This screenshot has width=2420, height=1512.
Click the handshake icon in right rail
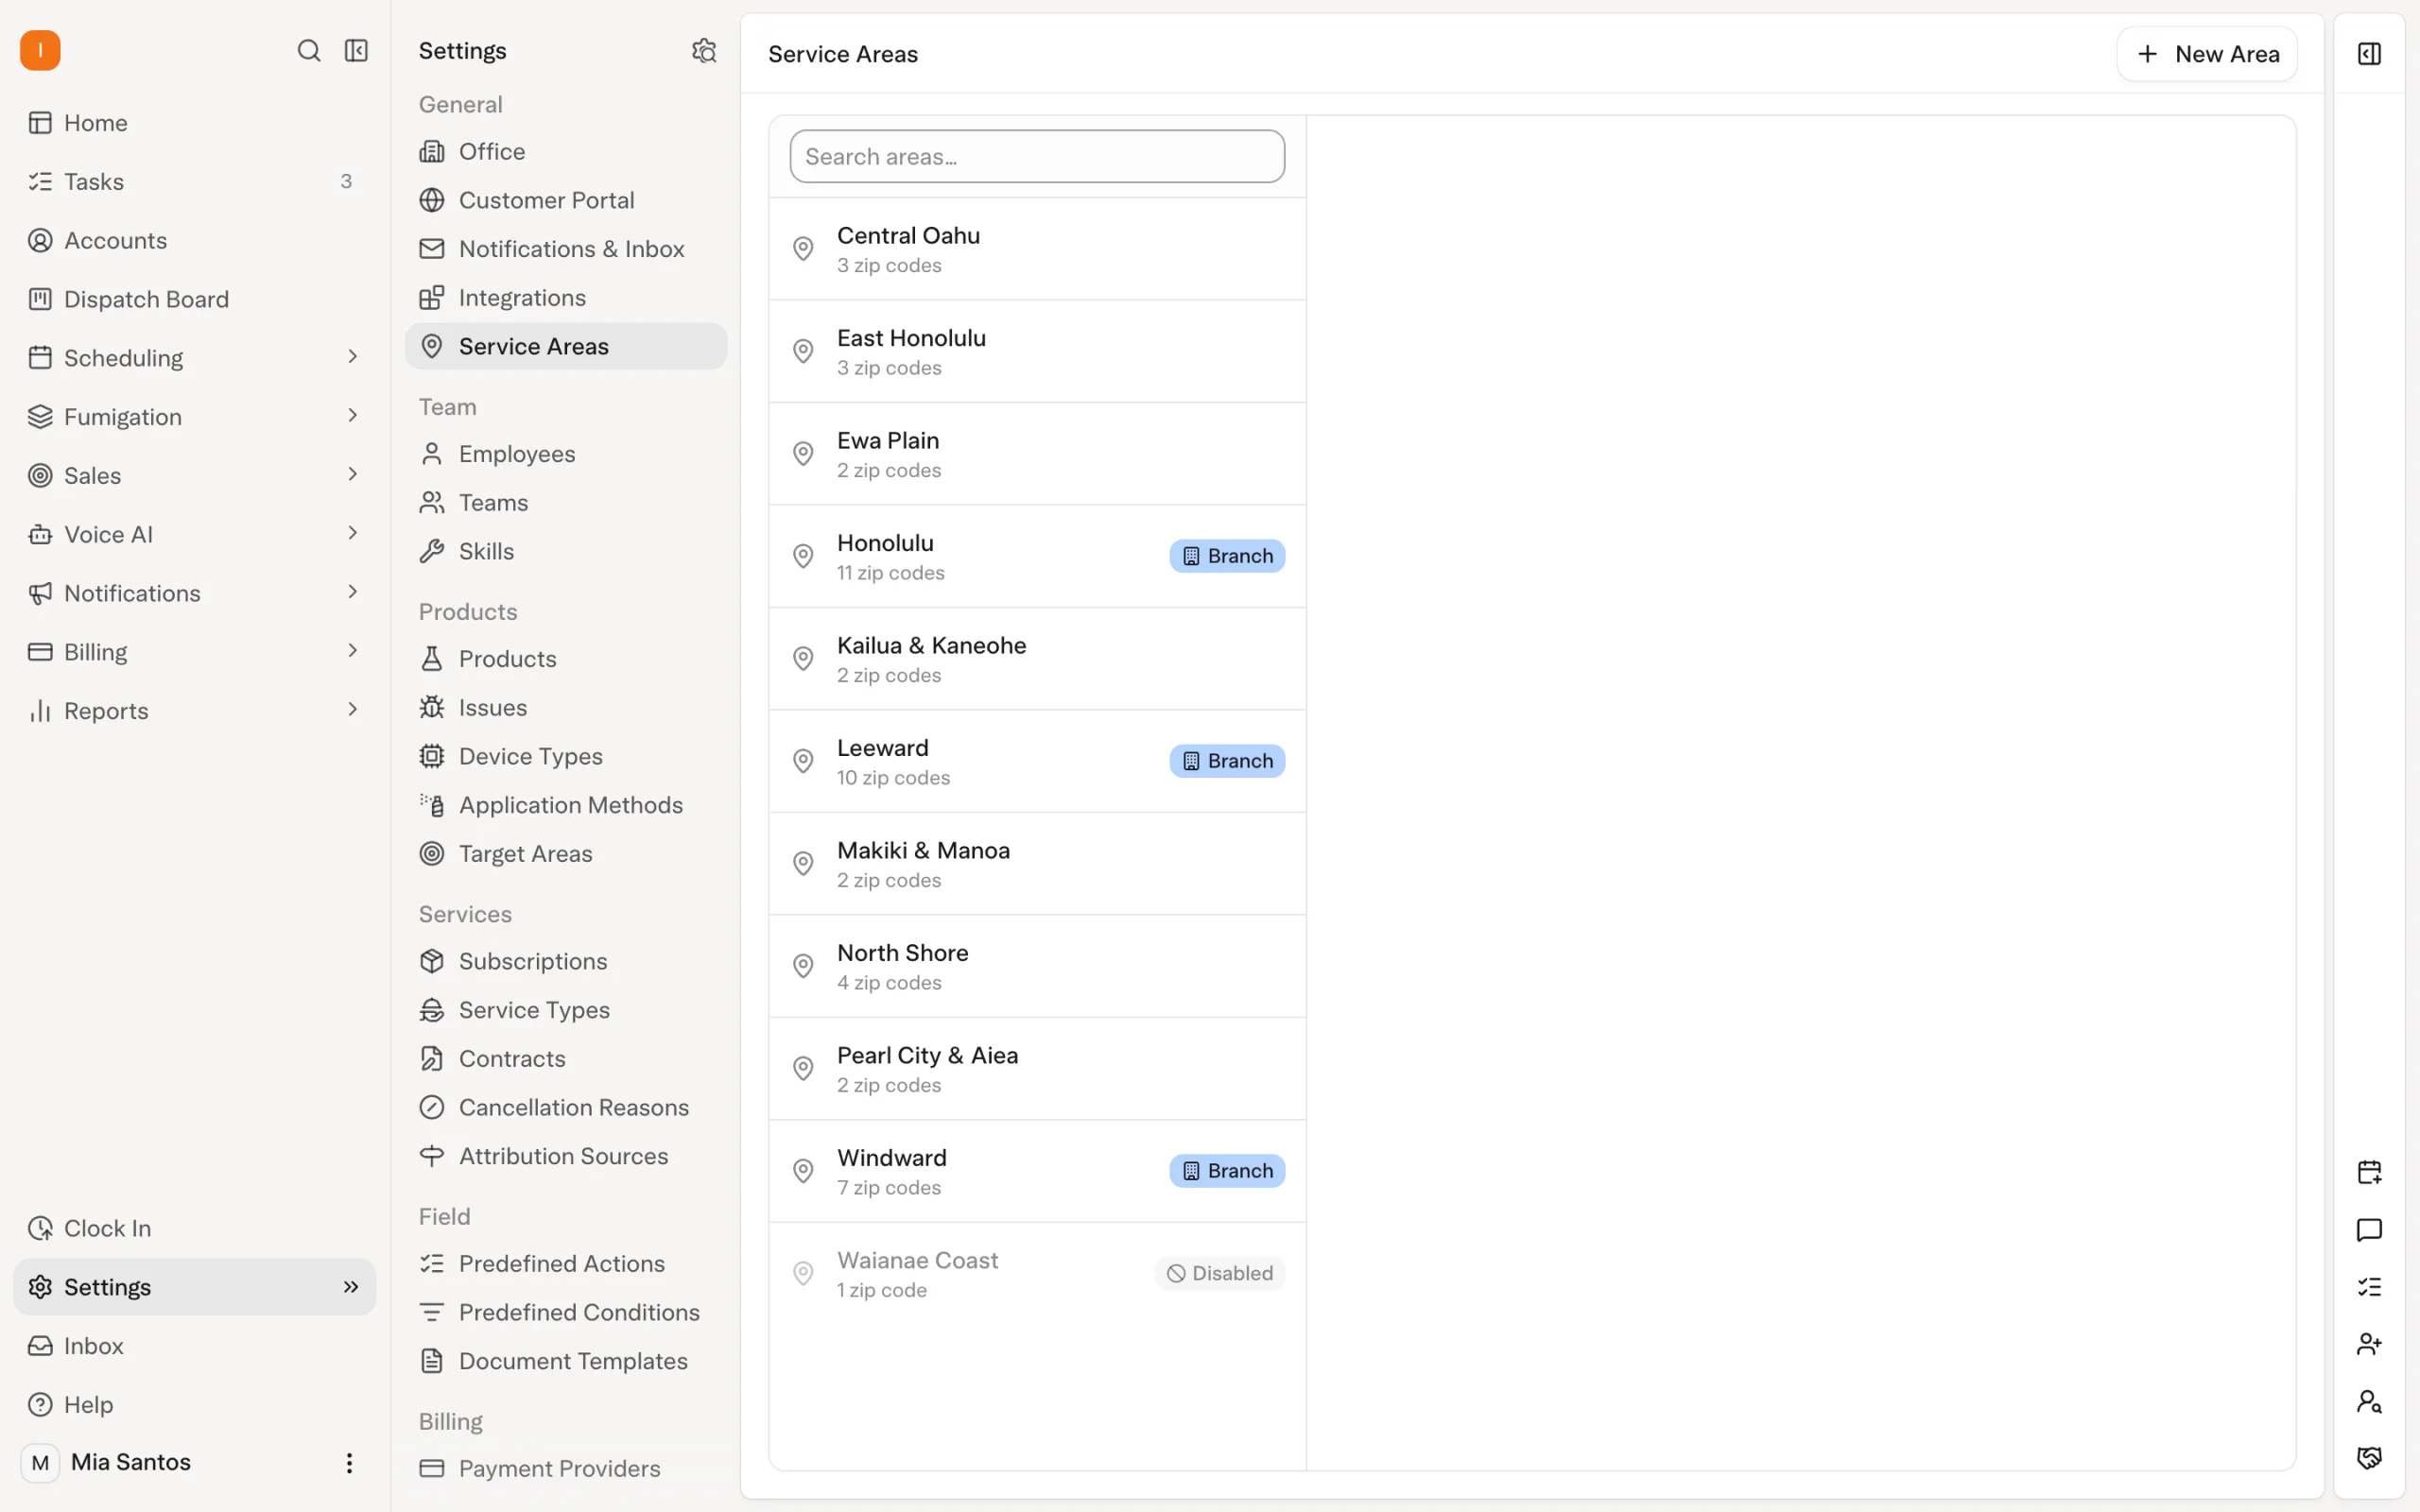(x=2369, y=1458)
